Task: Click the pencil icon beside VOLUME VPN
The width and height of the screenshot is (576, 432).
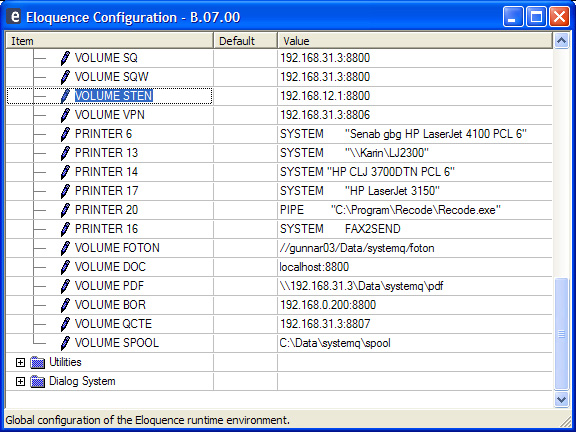Action: (65, 115)
